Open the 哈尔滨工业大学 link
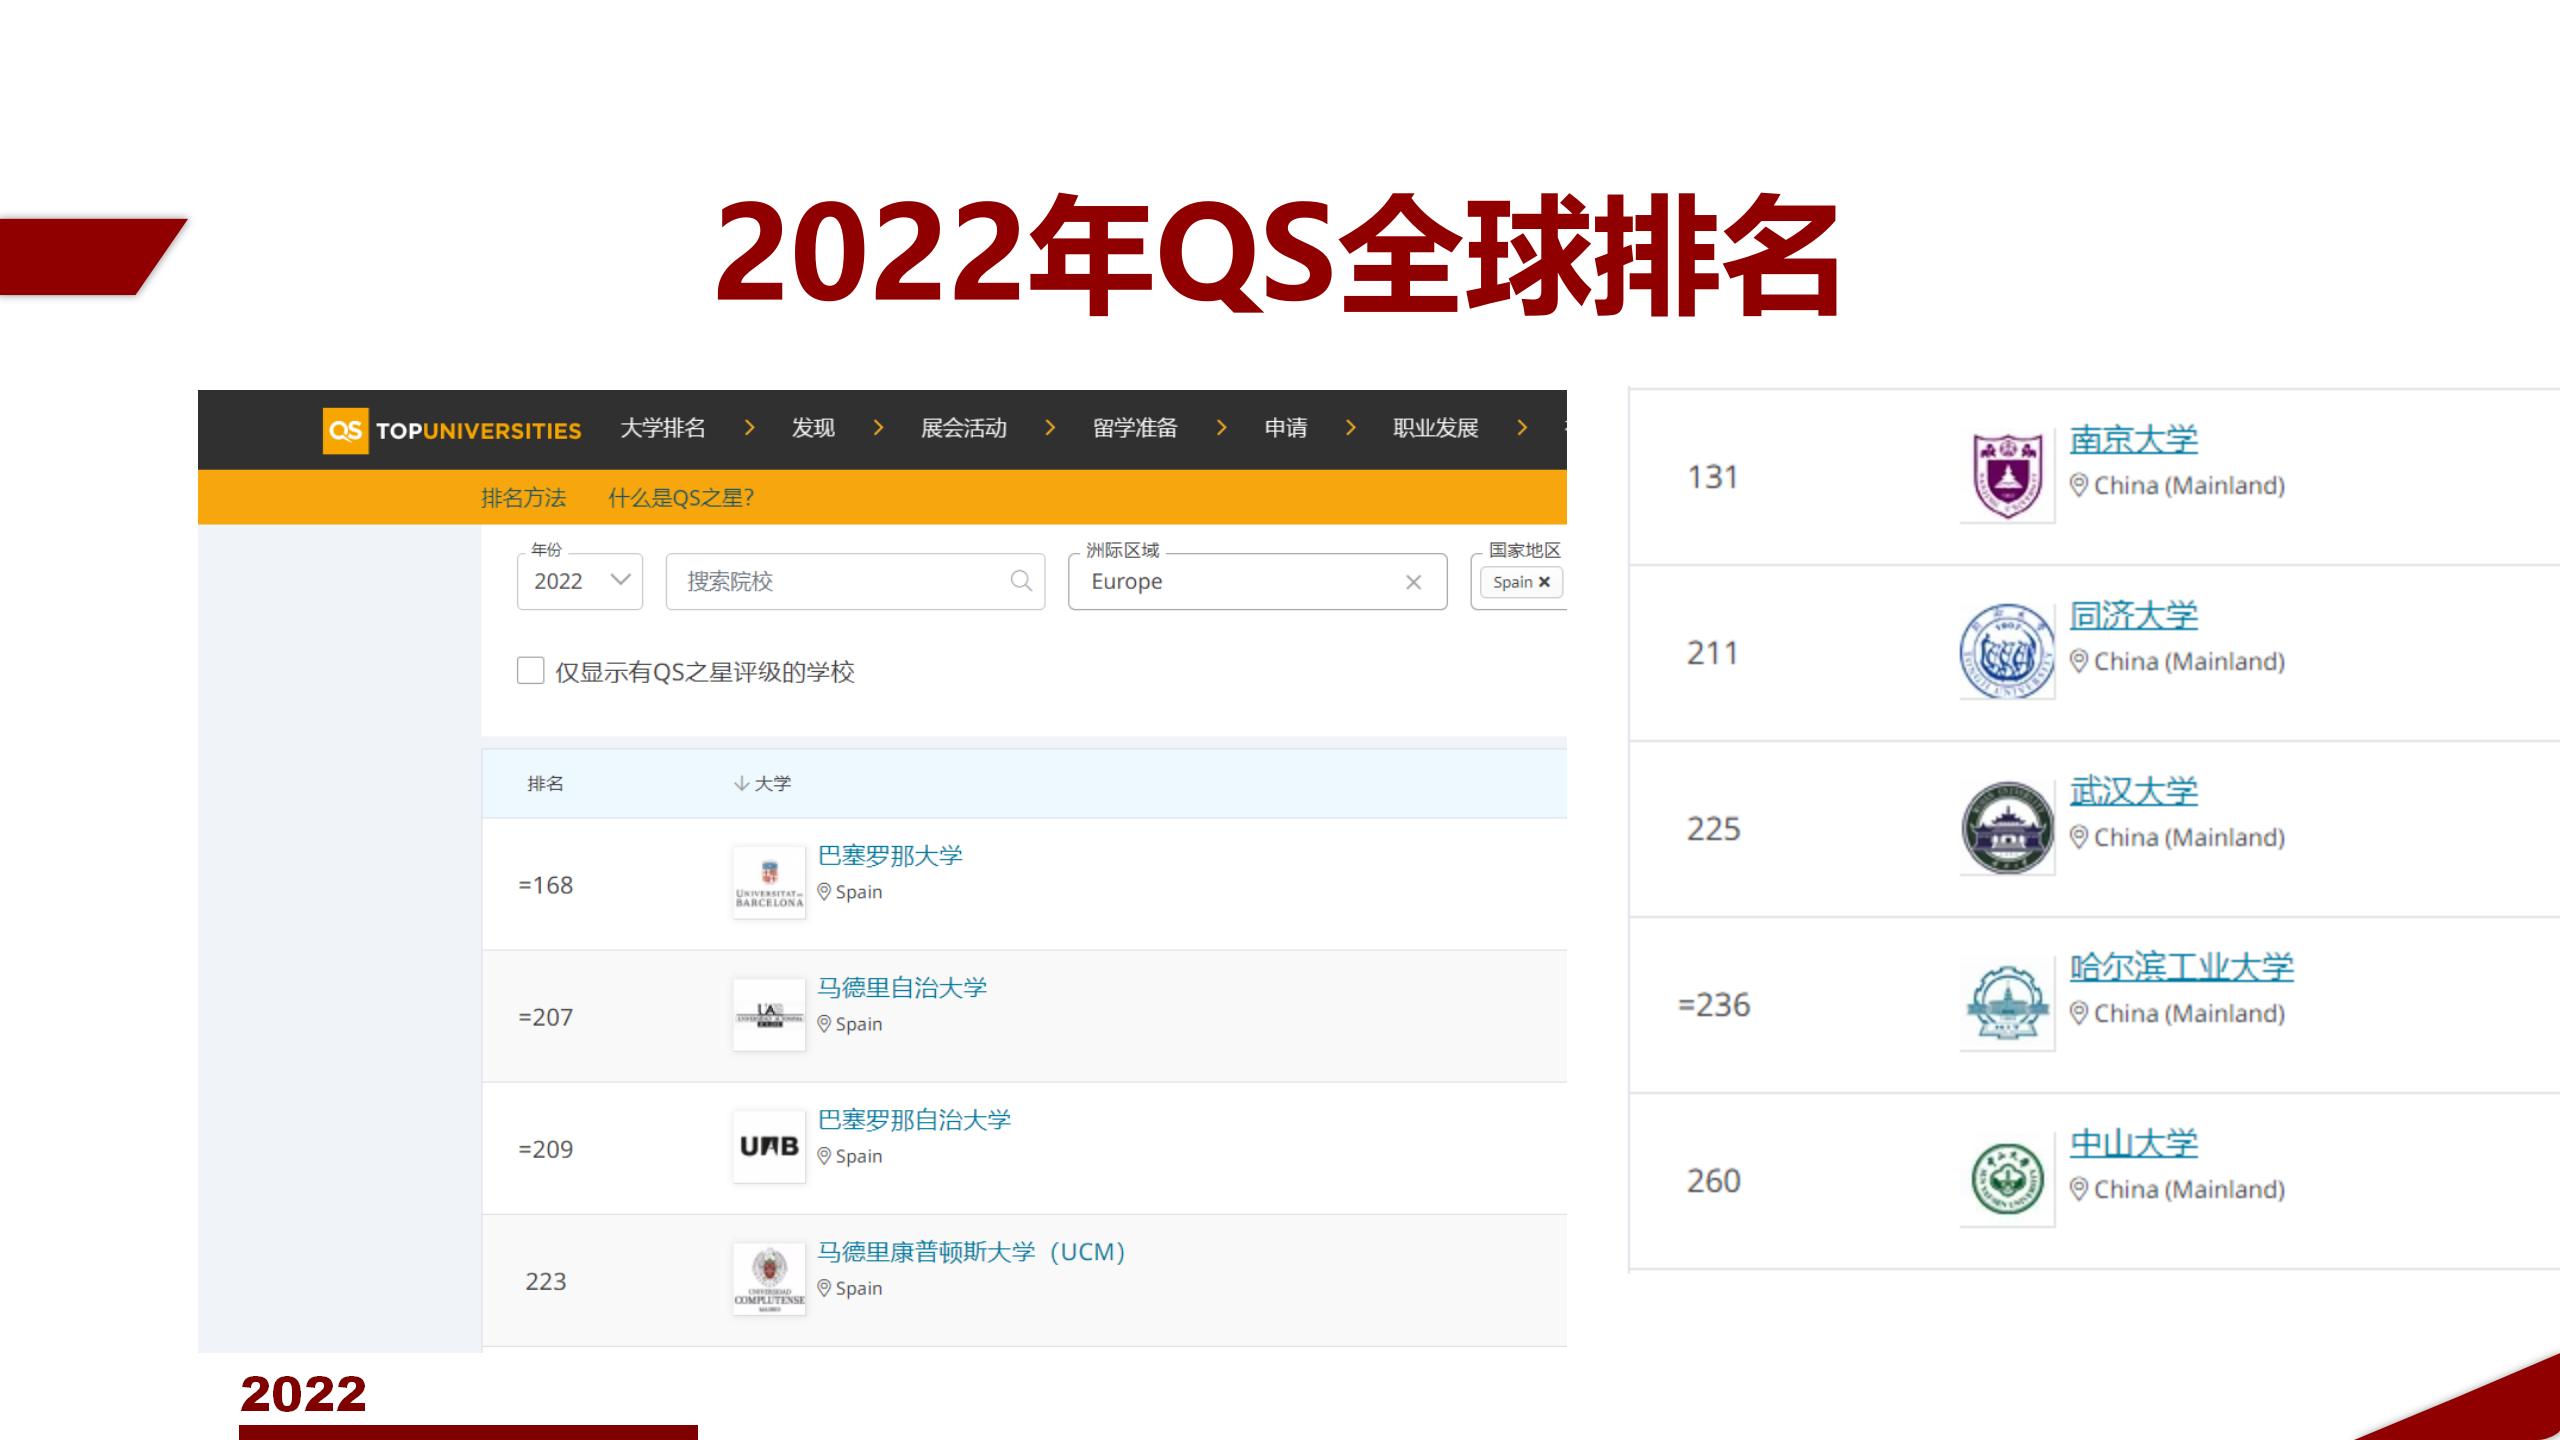This screenshot has height=1440, width=2560. [x=2181, y=967]
